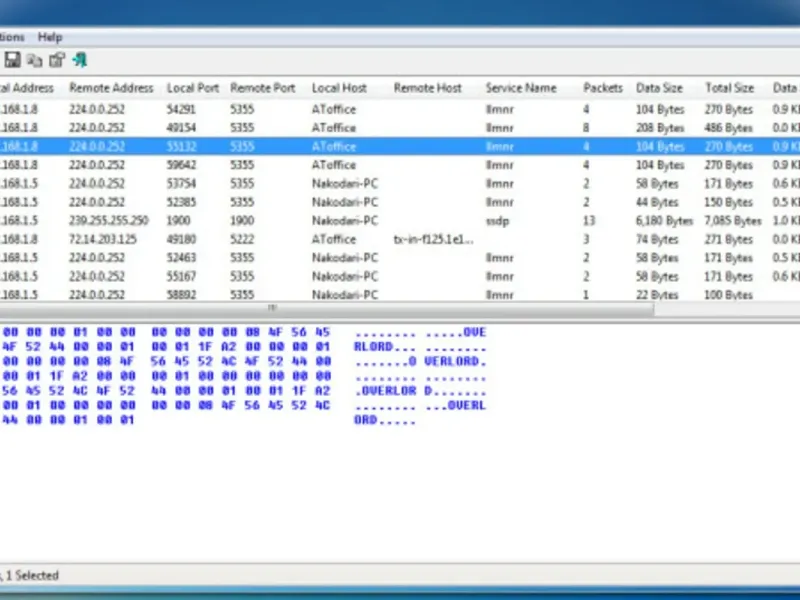This screenshot has width=800, height=600.
Task: Sort by Local Host column
Action: point(339,88)
